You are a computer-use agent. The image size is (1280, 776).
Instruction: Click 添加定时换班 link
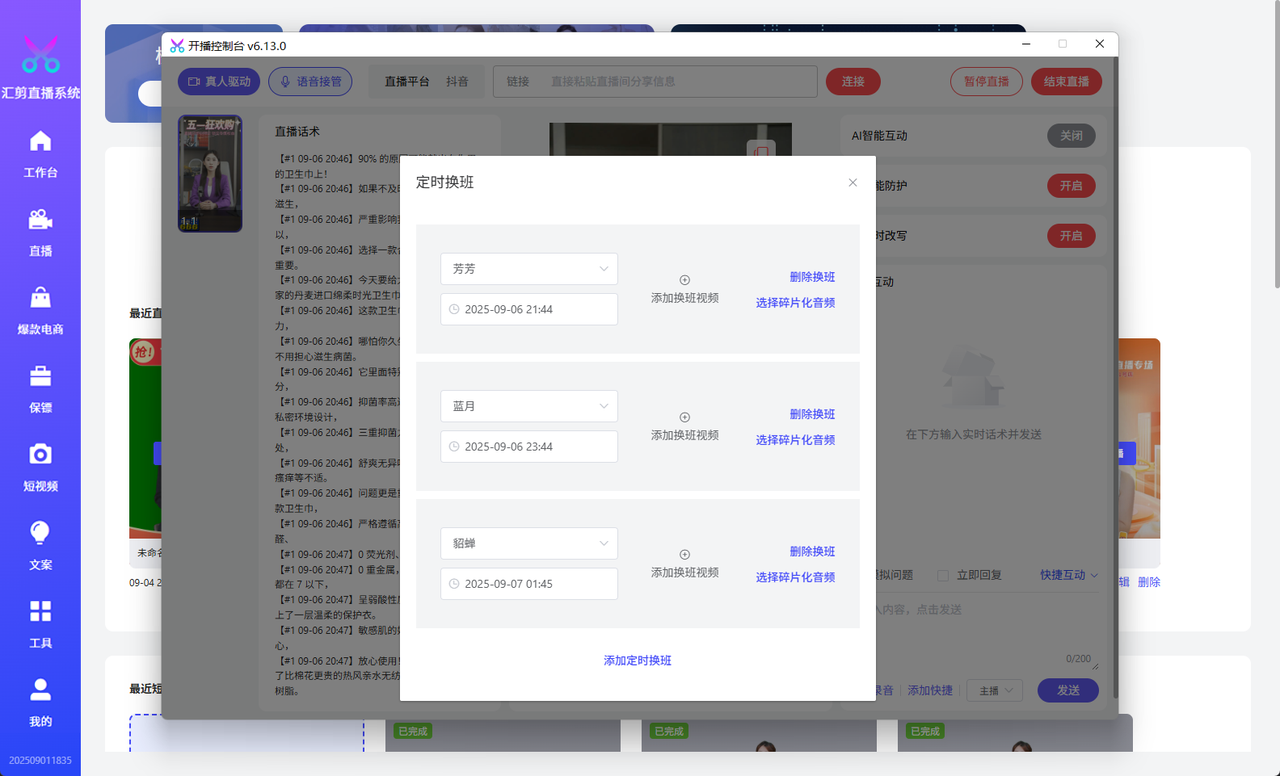[x=637, y=661]
